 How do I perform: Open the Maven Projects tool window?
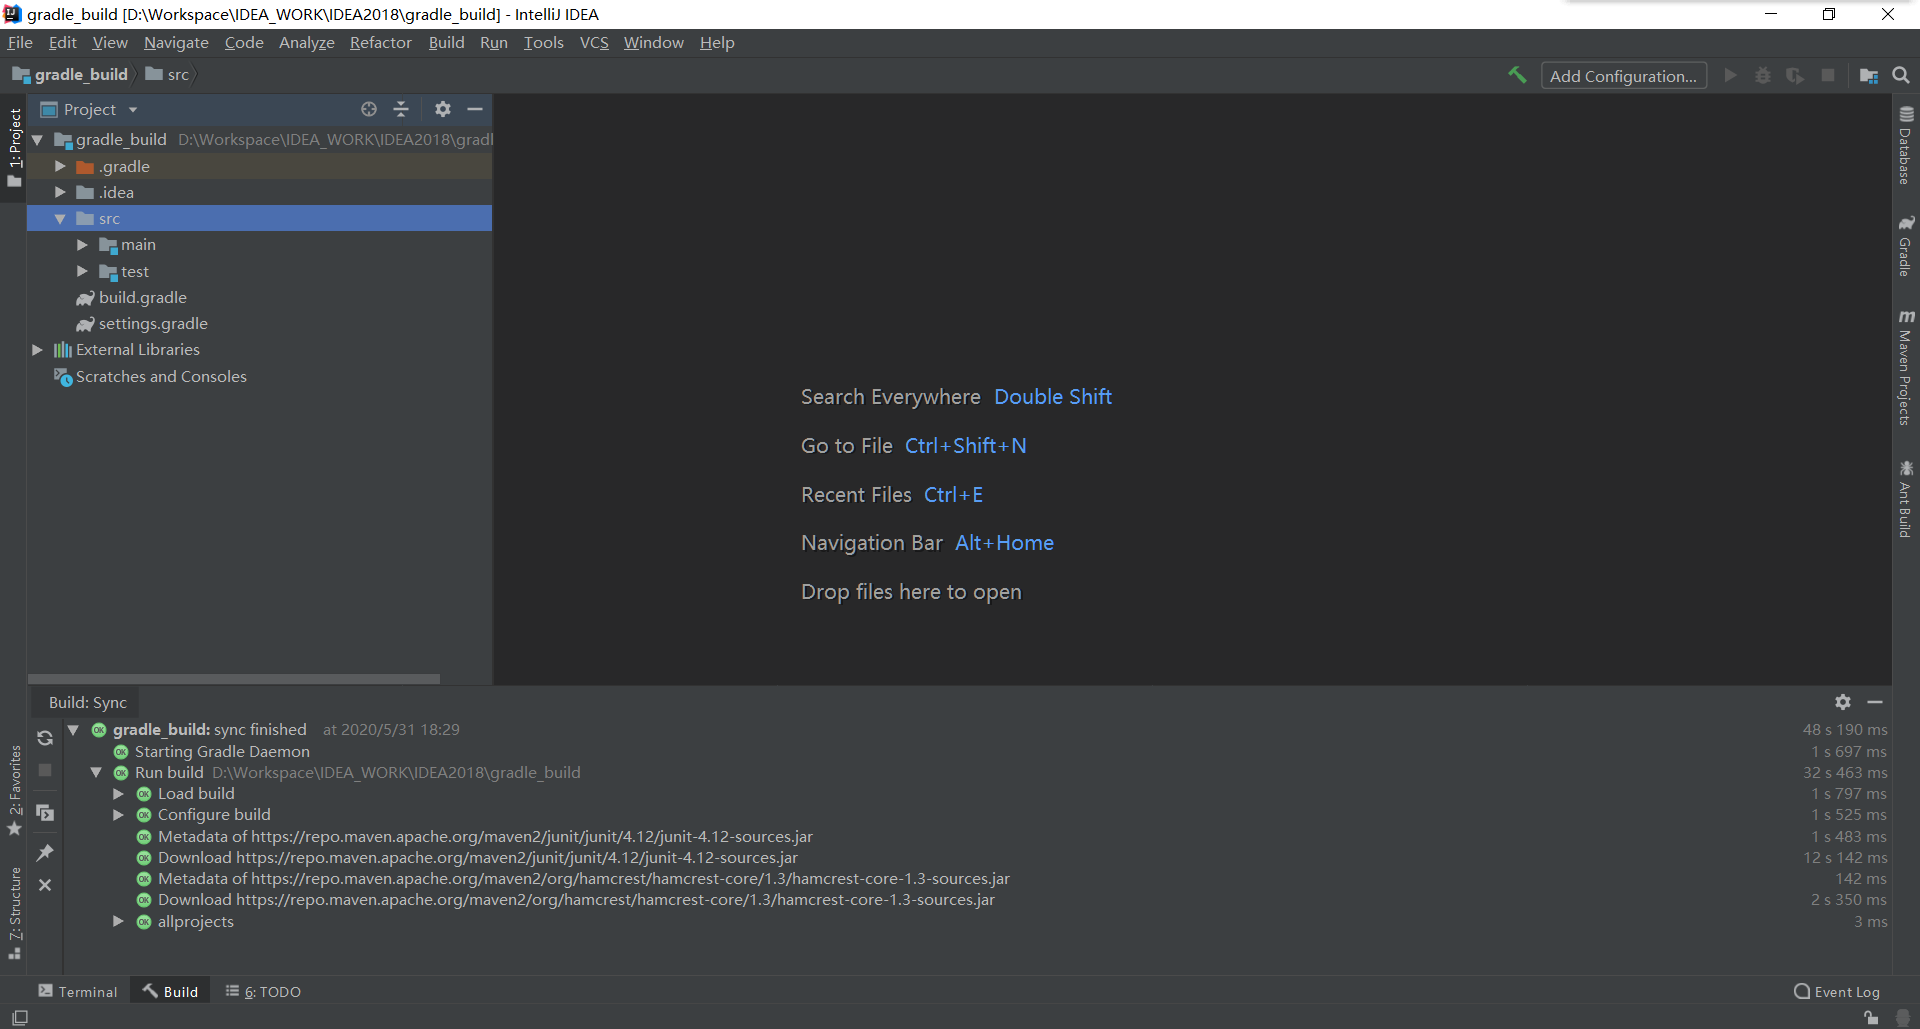(x=1907, y=370)
